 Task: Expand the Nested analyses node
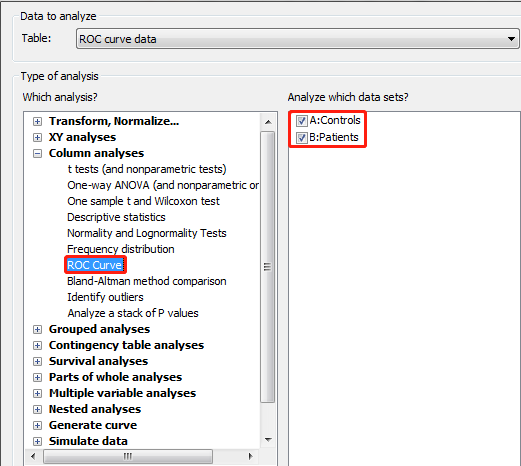coord(37,409)
